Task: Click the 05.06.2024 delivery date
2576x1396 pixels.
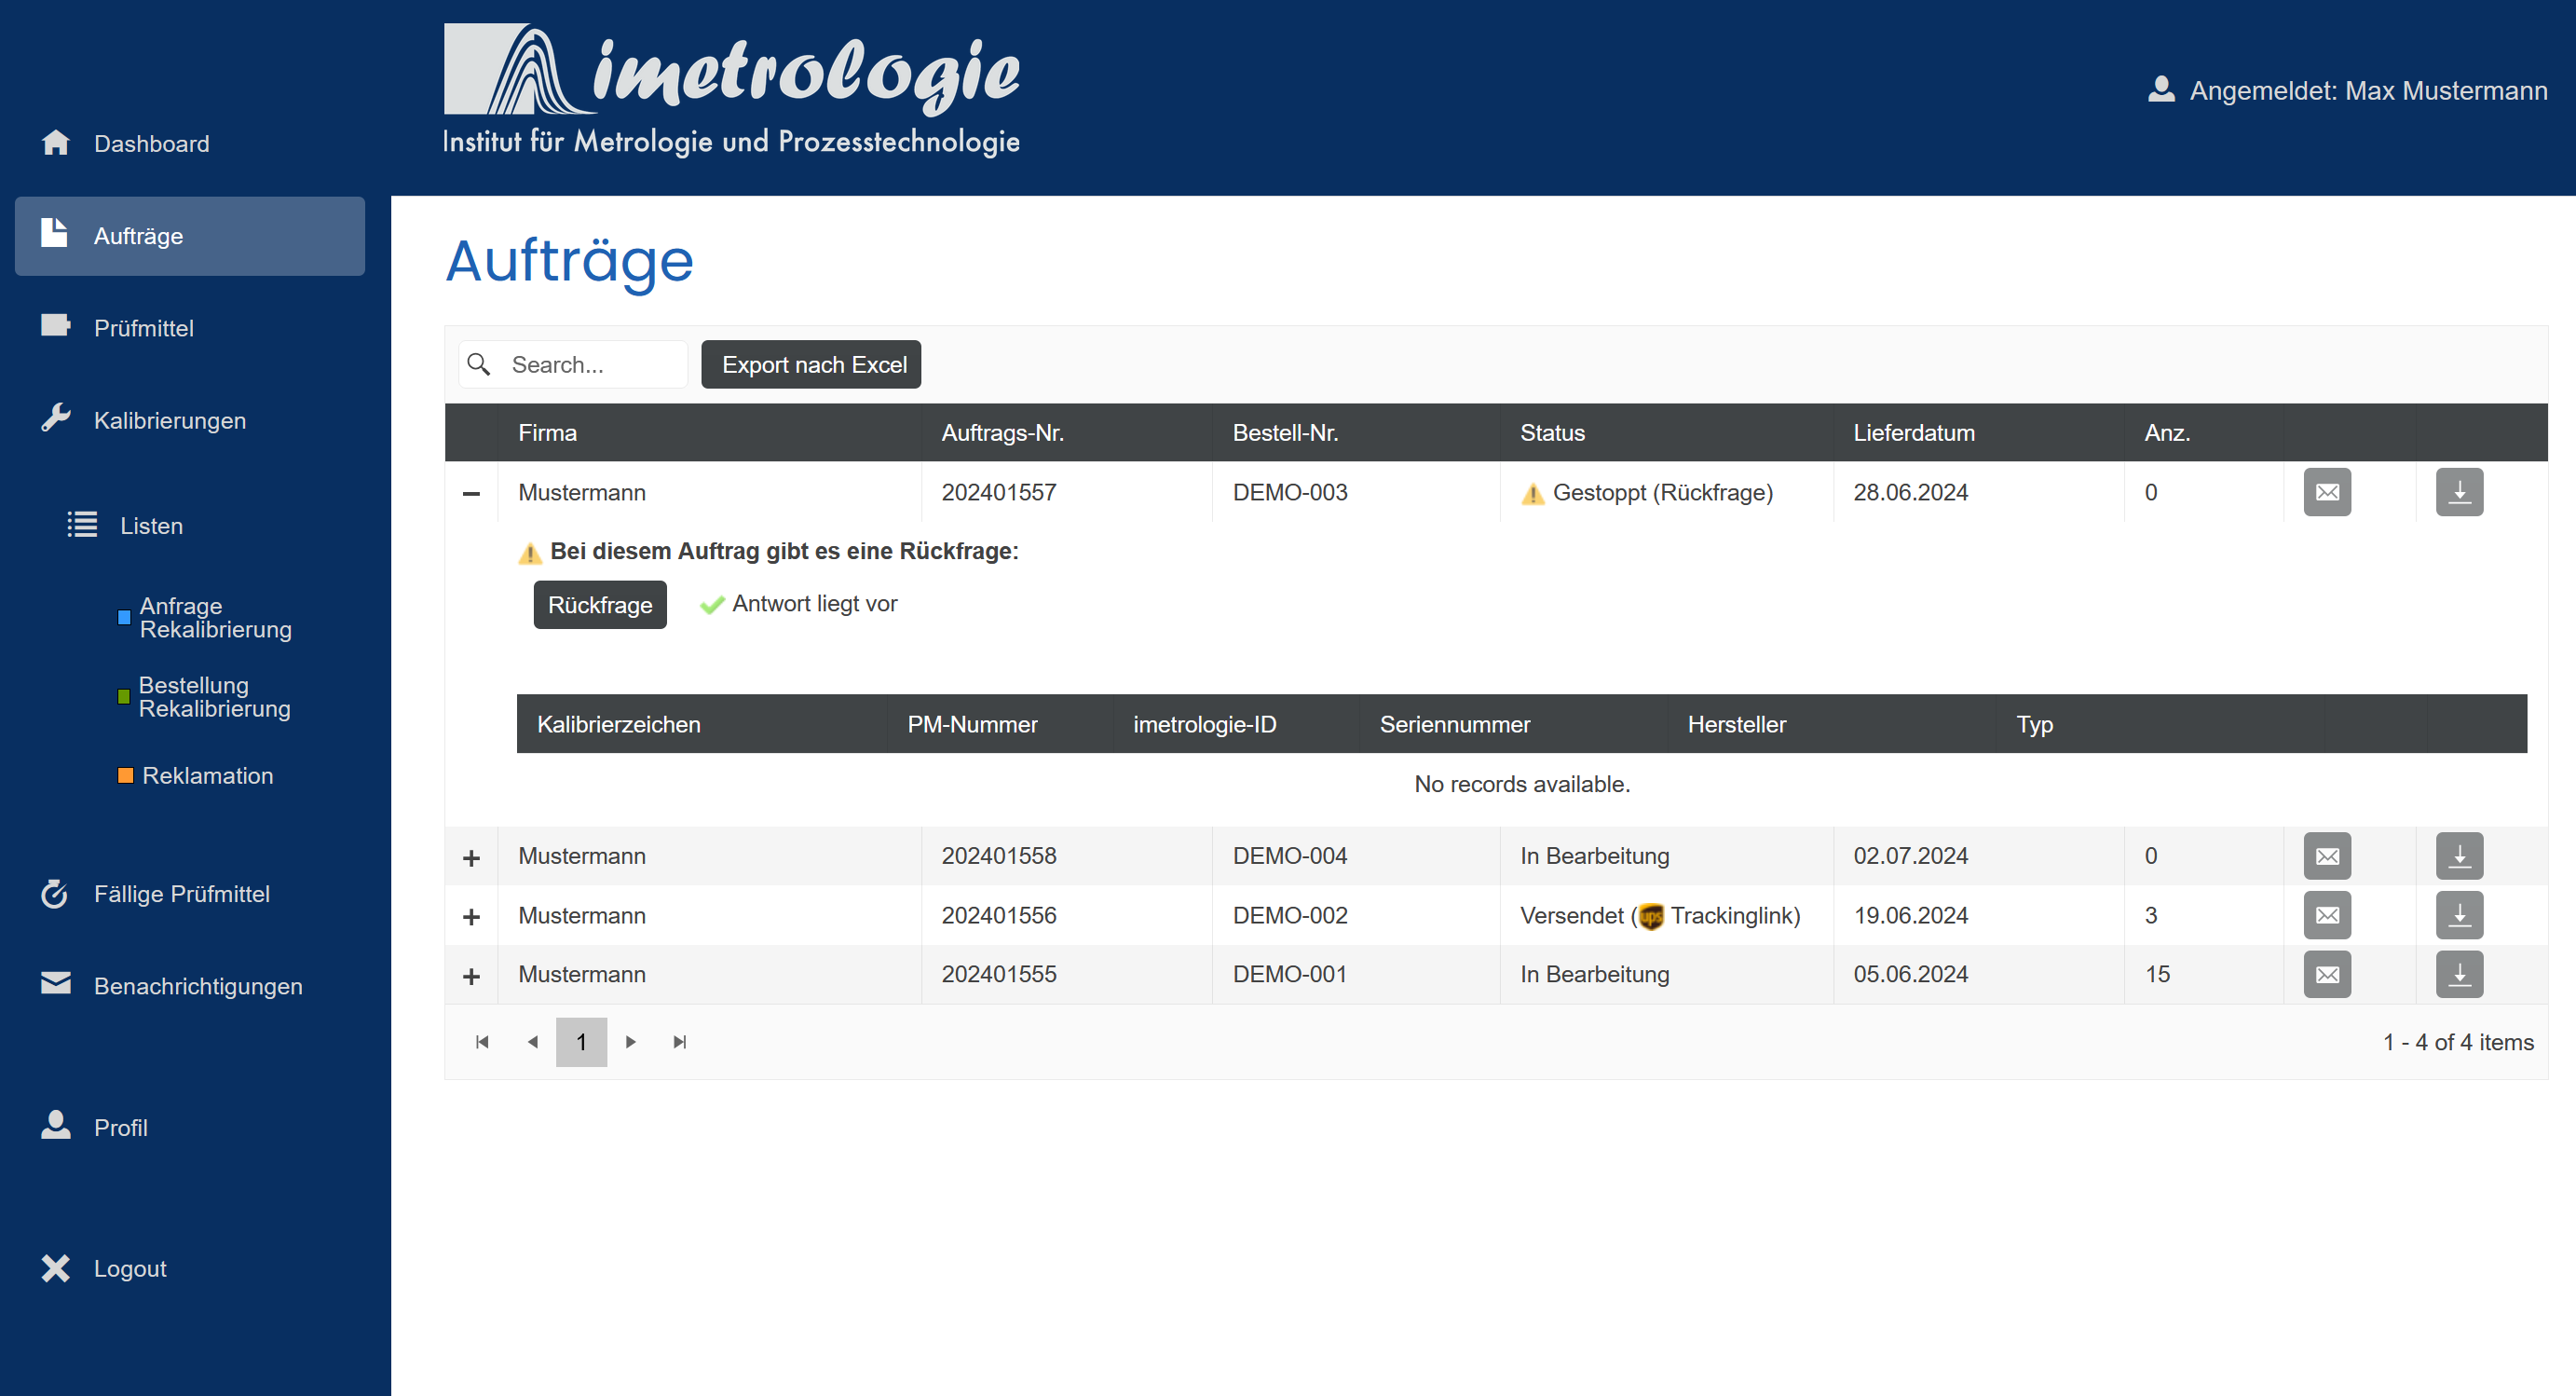Action: [x=1910, y=974]
